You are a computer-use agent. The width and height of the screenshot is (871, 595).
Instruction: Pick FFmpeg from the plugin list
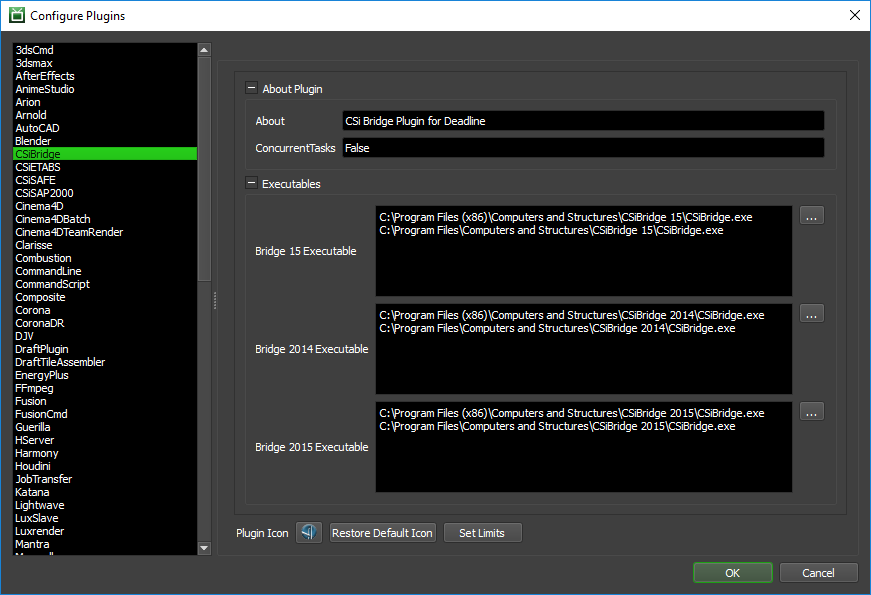point(34,388)
